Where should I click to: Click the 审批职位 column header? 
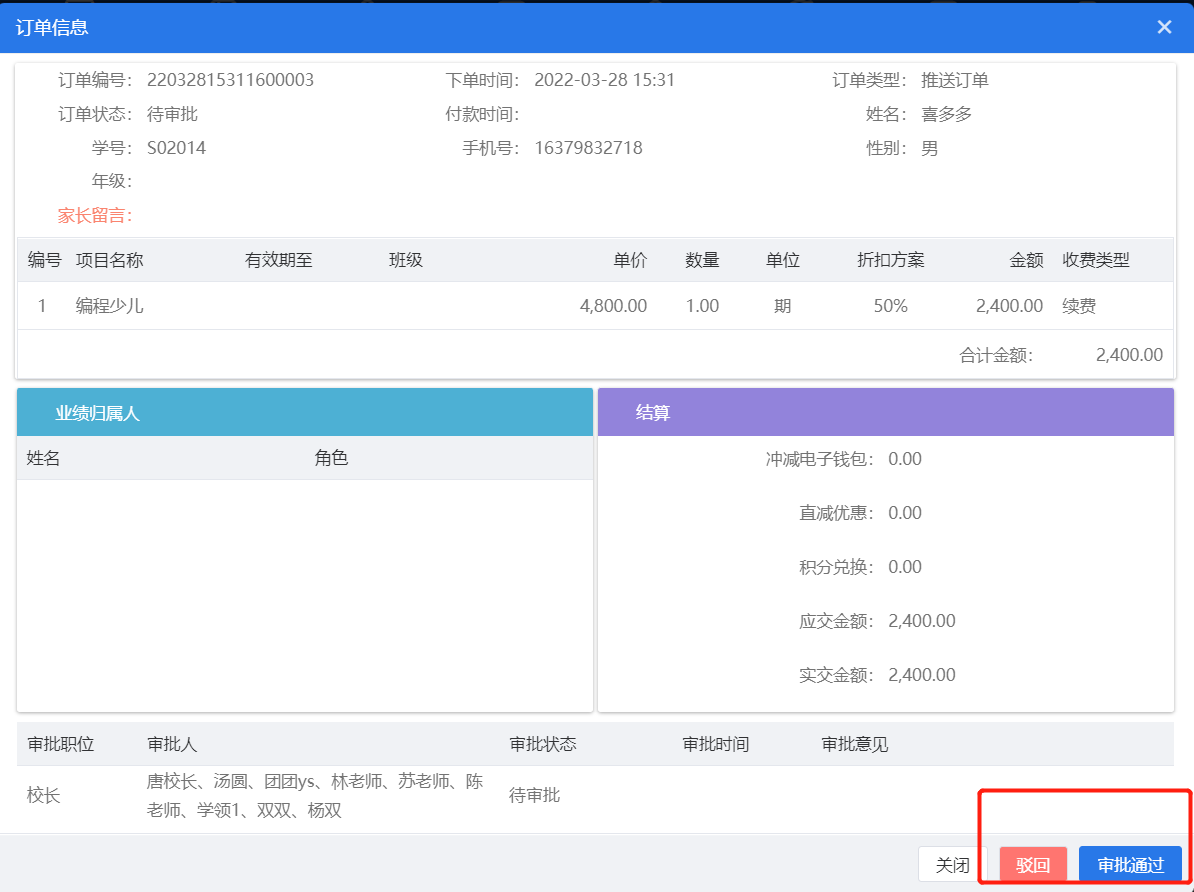[x=61, y=744]
